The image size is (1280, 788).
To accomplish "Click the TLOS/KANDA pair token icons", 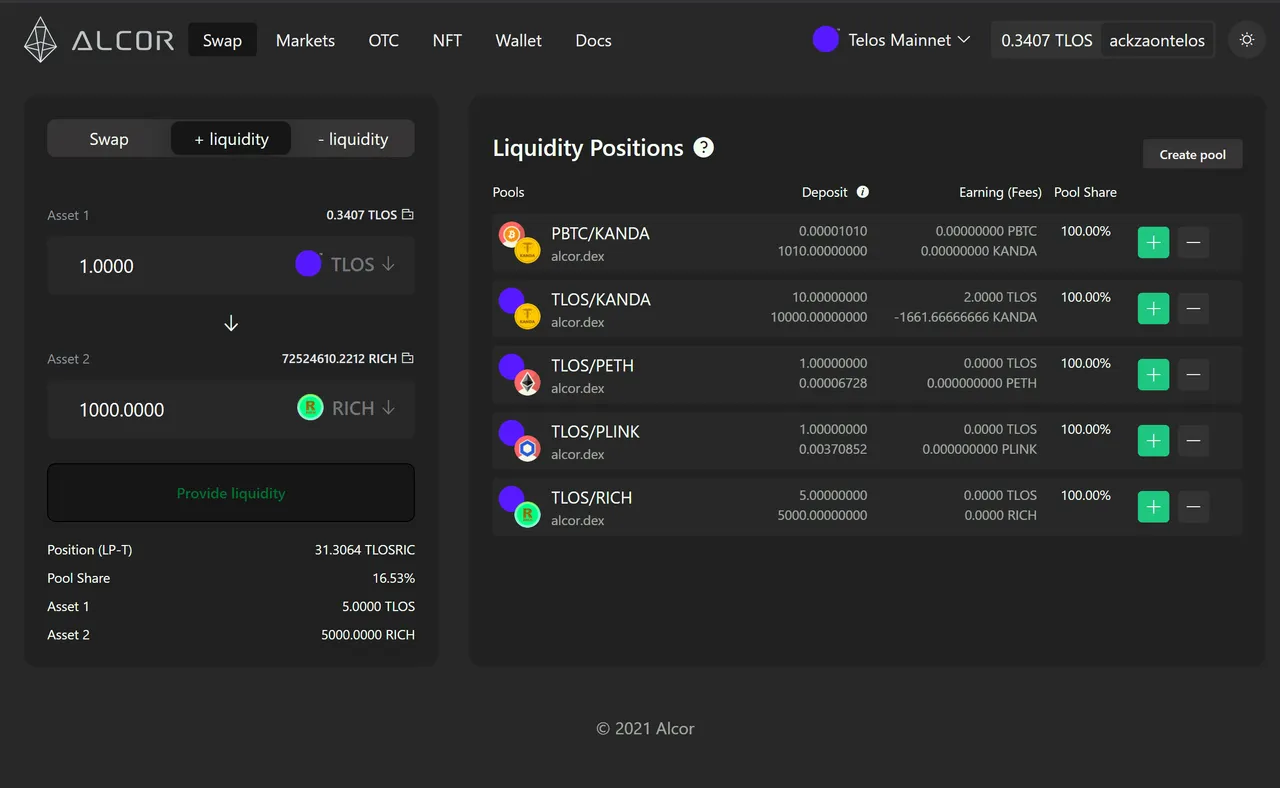I will point(519,309).
